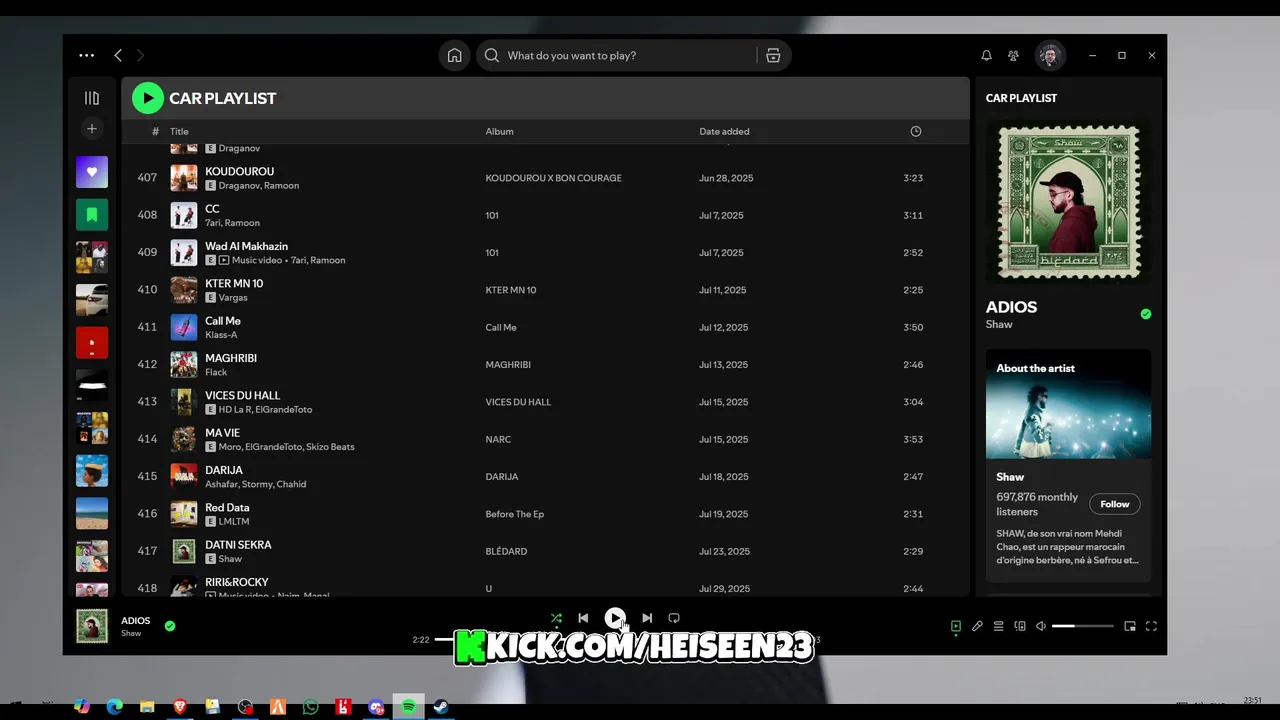Open the Home icon
This screenshot has height=720, width=1280.
point(454,56)
